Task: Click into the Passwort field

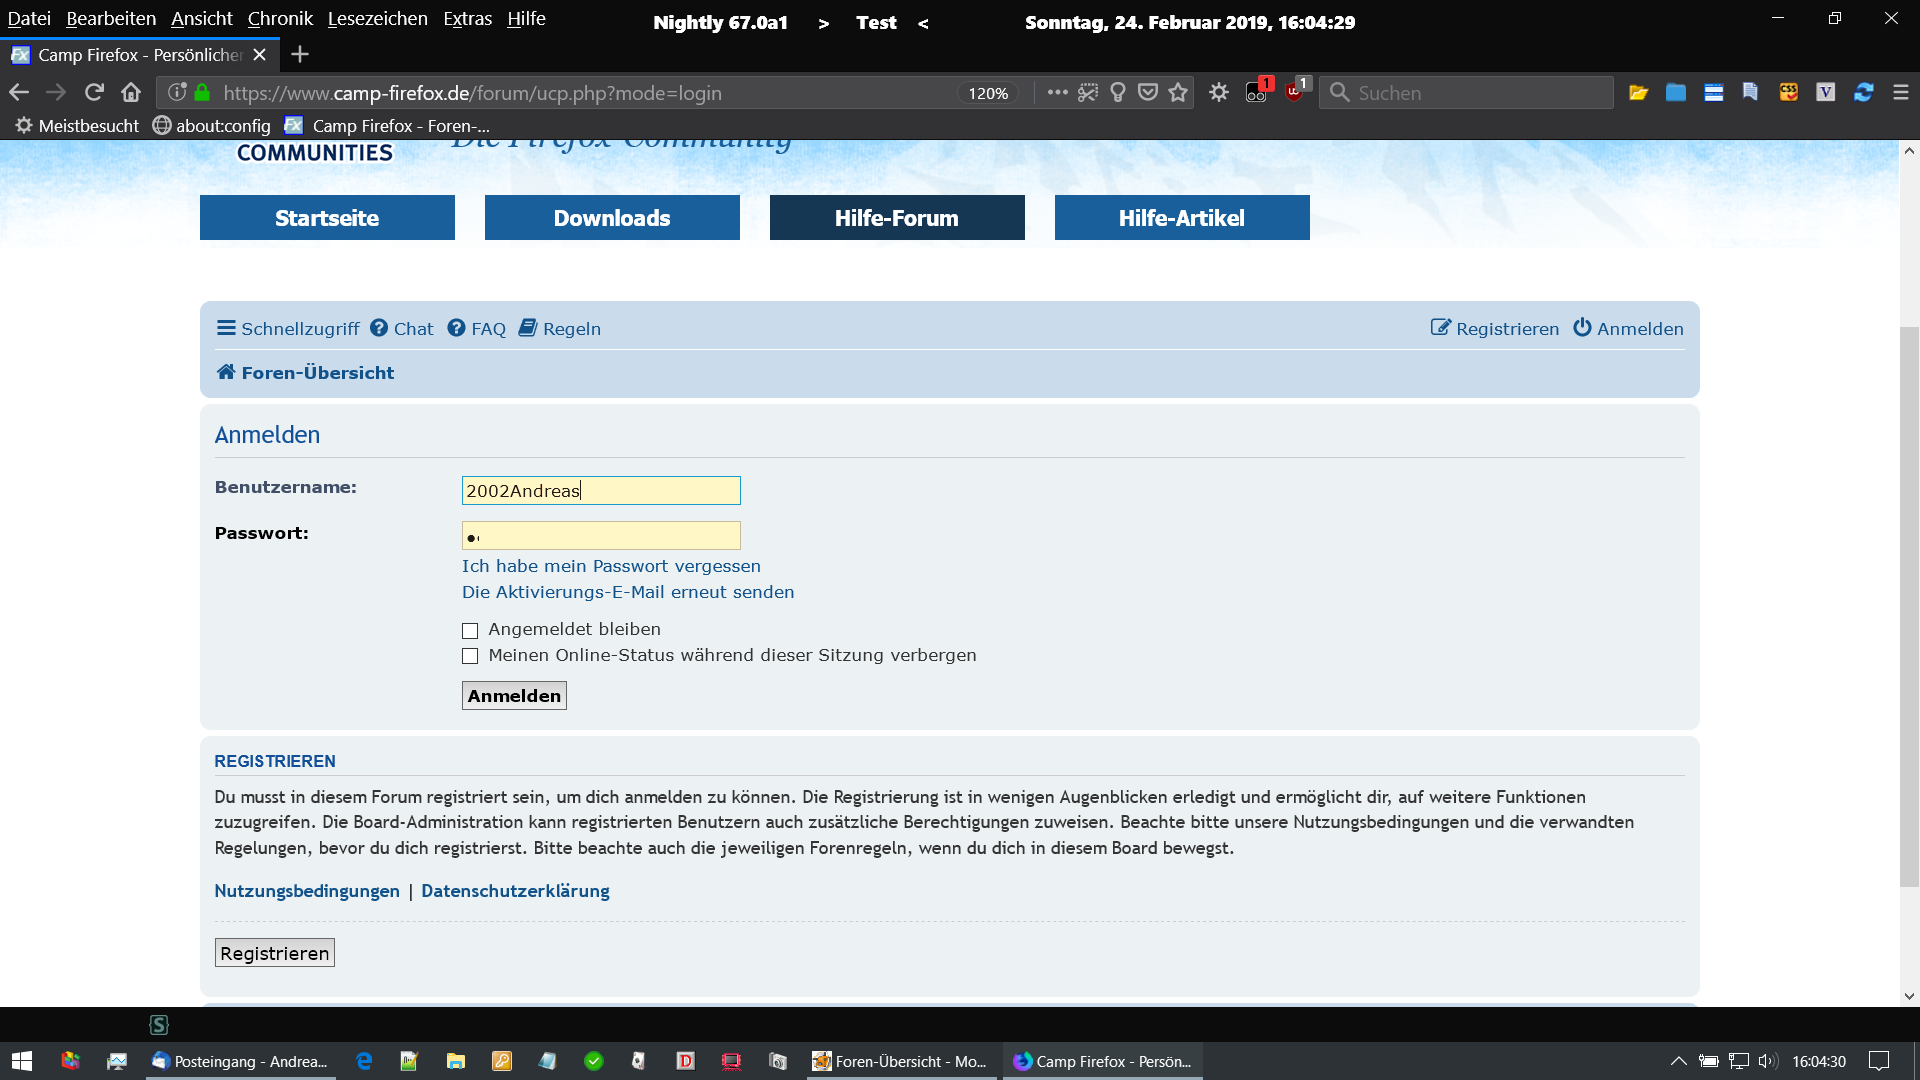Action: (601, 536)
